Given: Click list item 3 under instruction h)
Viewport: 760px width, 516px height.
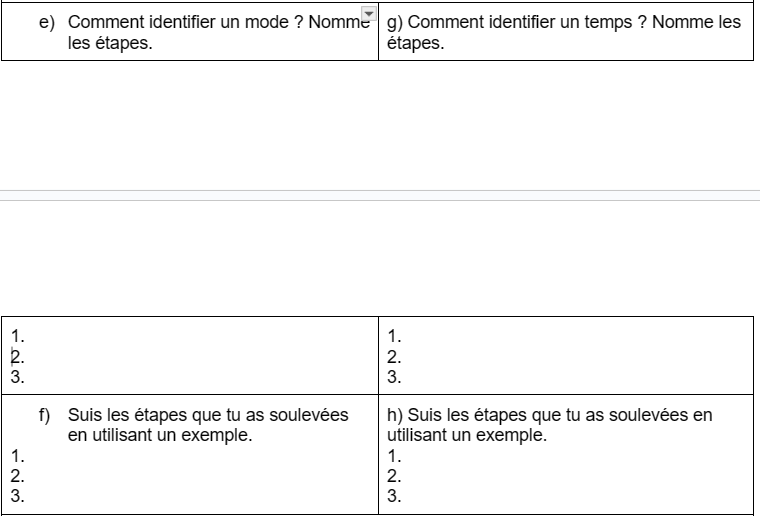Looking at the screenshot, I should [394, 495].
